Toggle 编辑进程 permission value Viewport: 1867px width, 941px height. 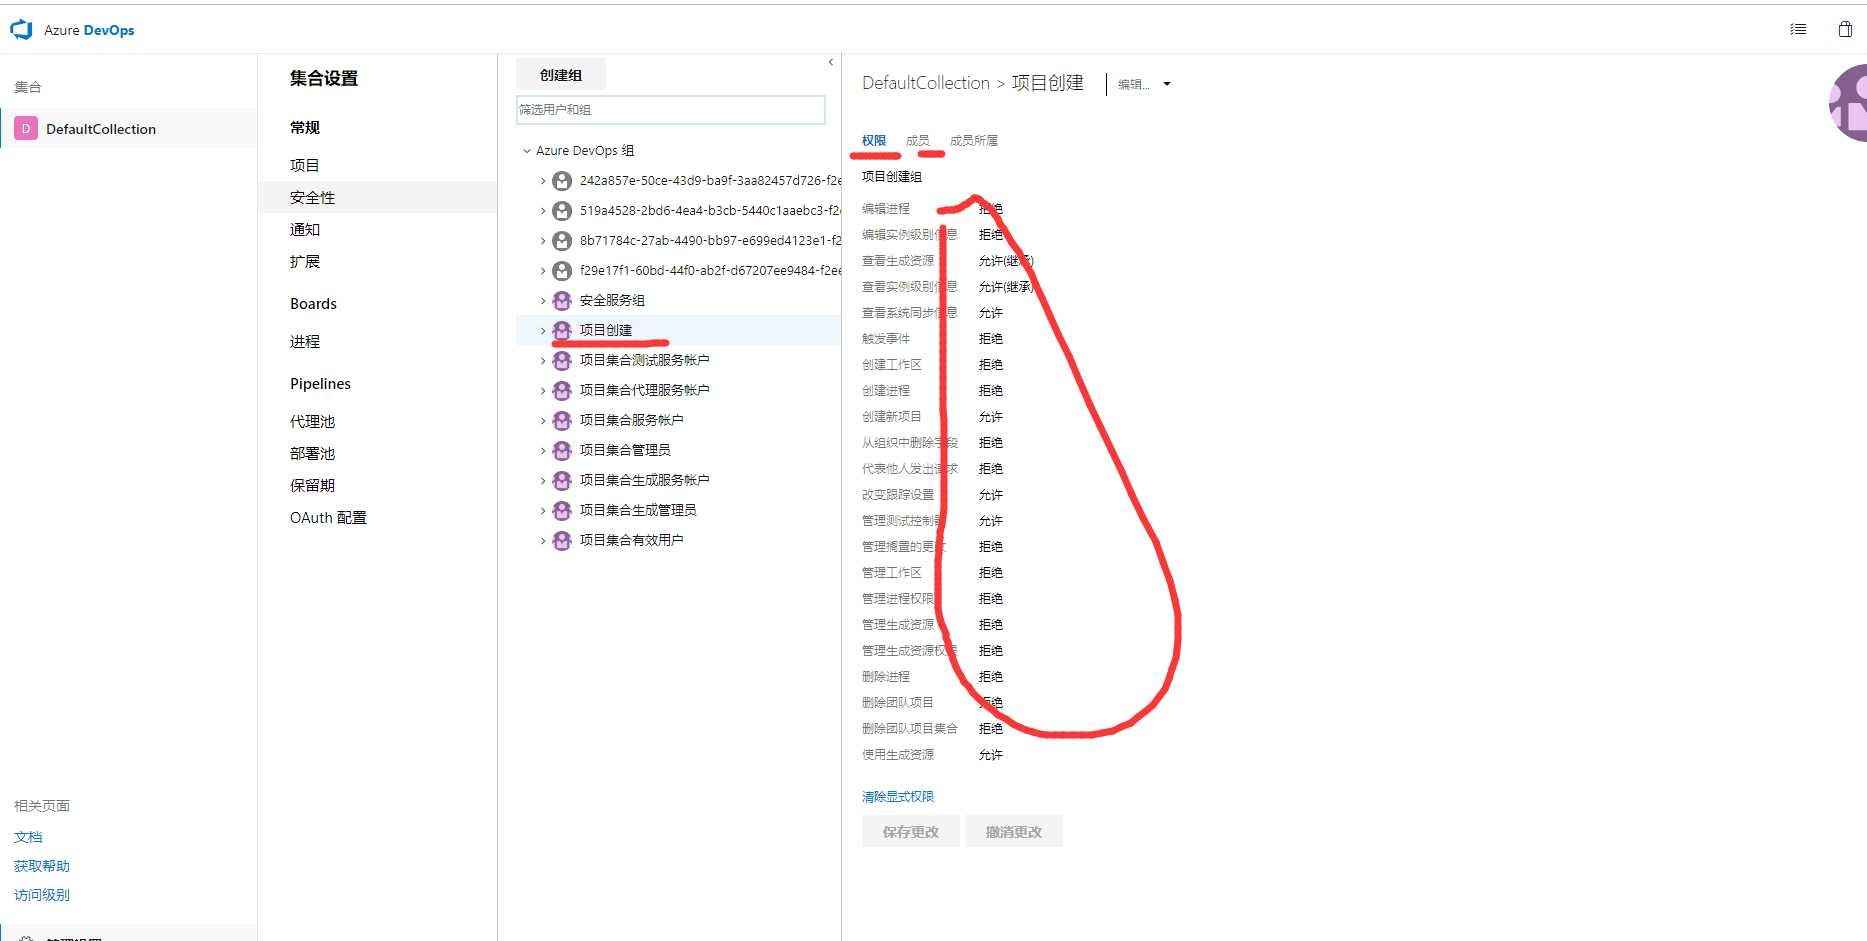990,209
